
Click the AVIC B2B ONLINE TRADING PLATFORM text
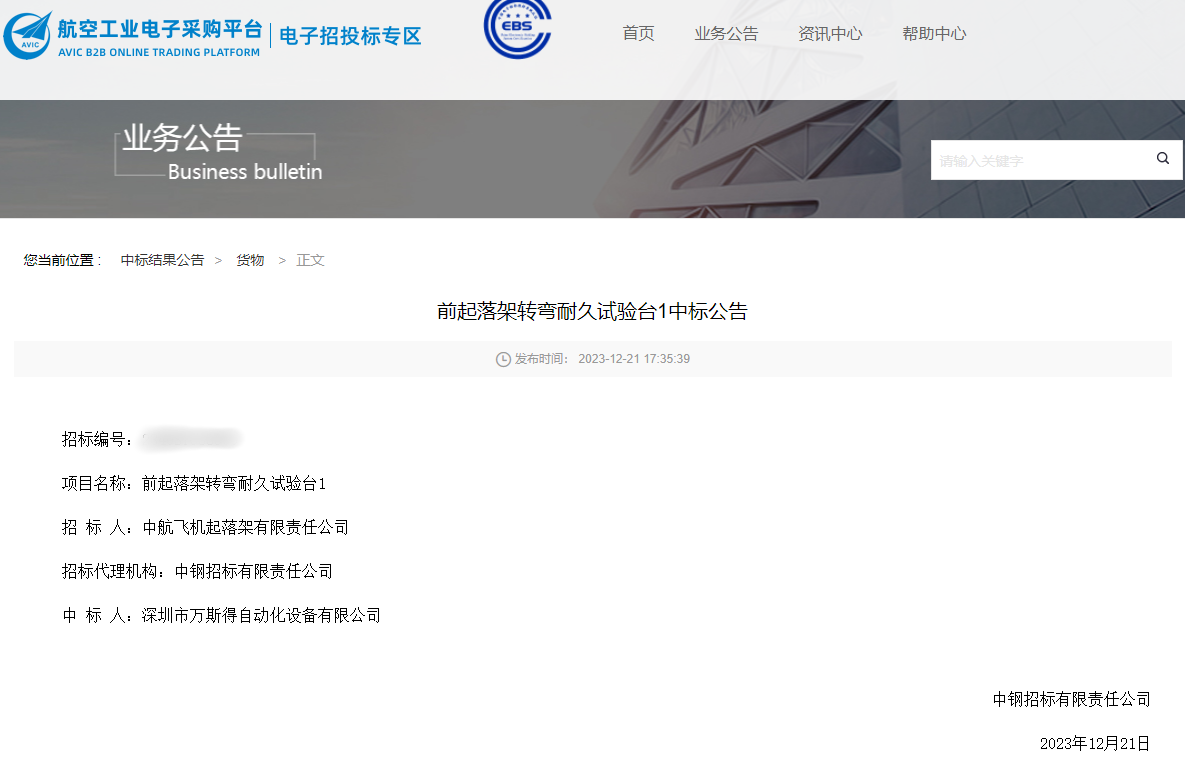click(159, 52)
